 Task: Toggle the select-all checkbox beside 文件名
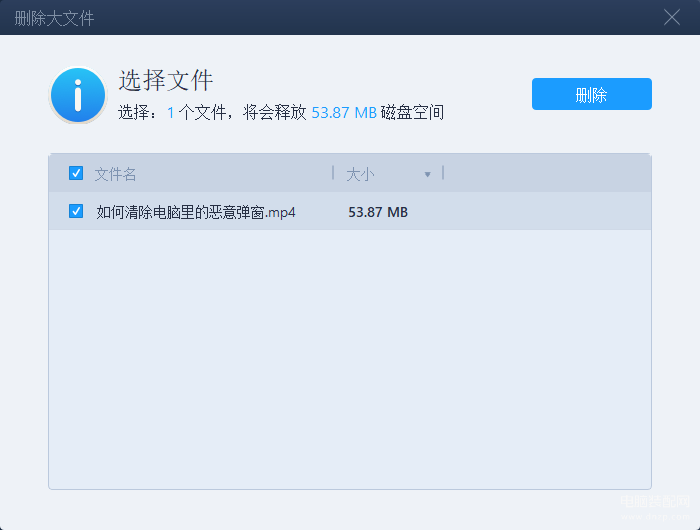(76, 173)
